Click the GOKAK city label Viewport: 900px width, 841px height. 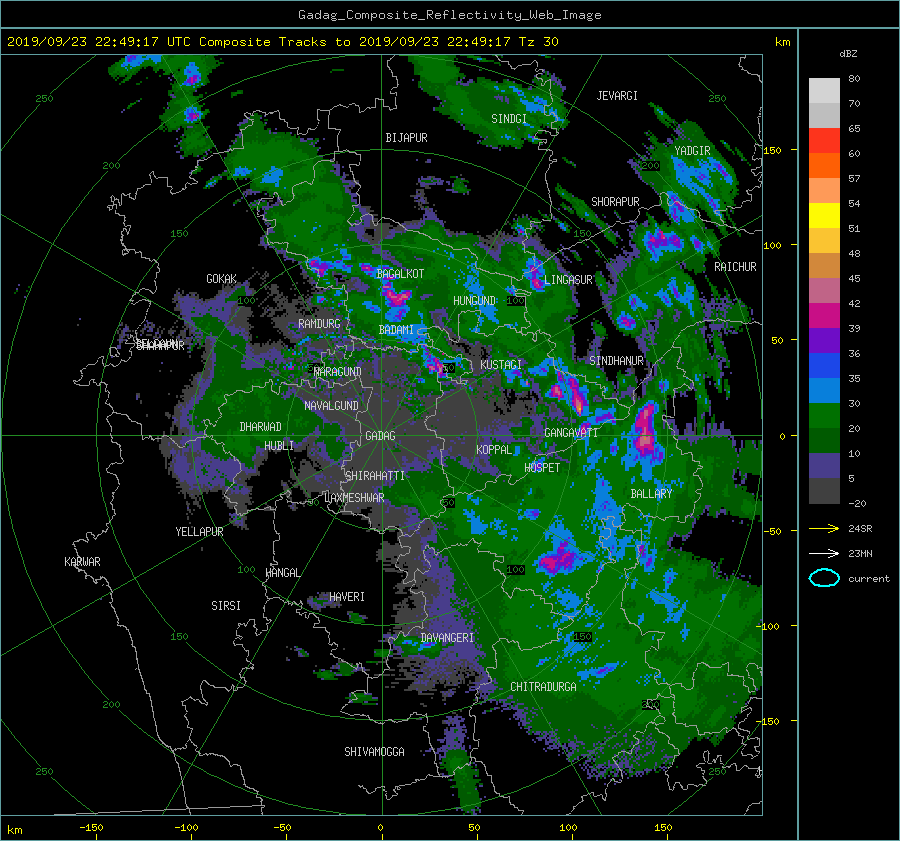click(222, 279)
